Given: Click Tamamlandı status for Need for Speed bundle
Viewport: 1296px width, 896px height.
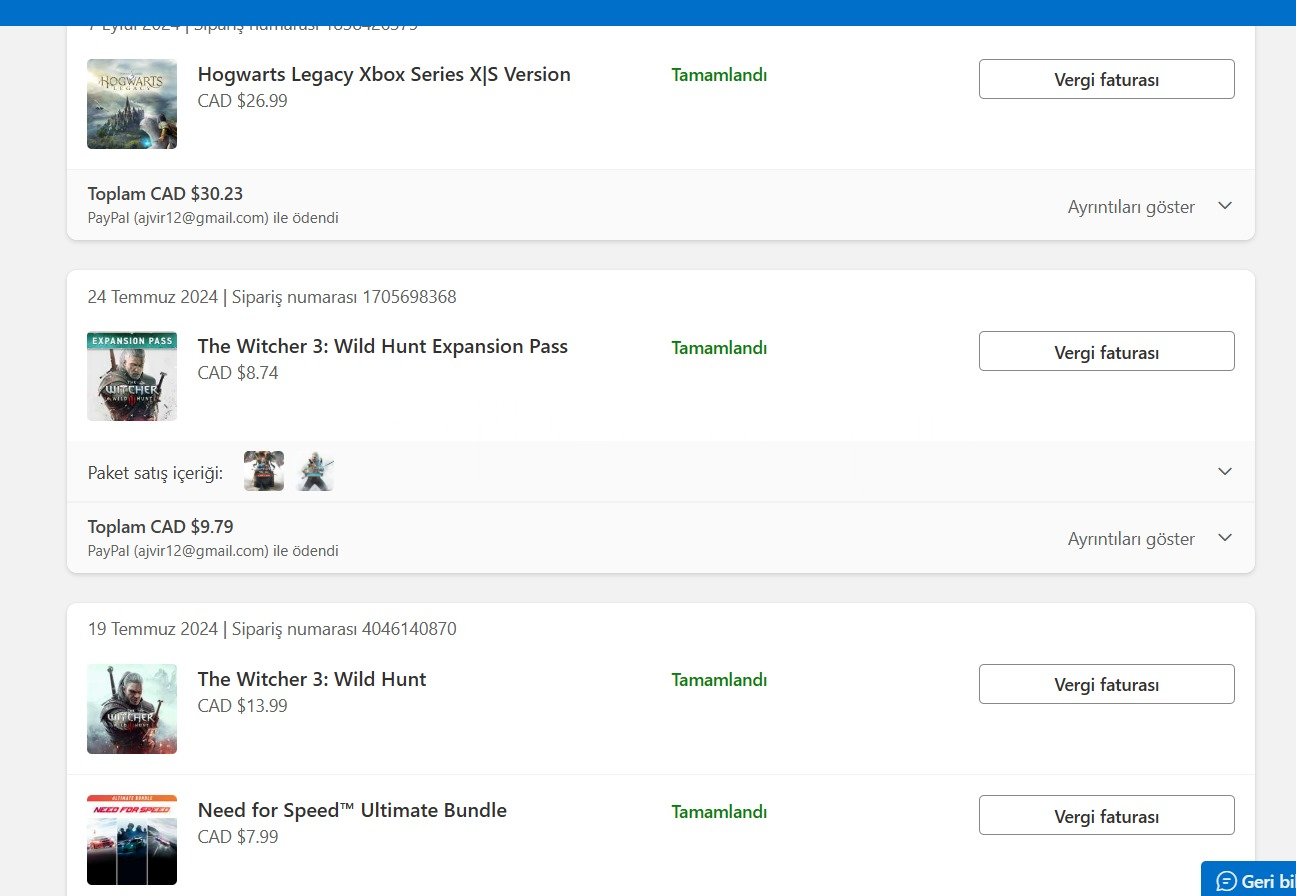Looking at the screenshot, I should click(719, 812).
